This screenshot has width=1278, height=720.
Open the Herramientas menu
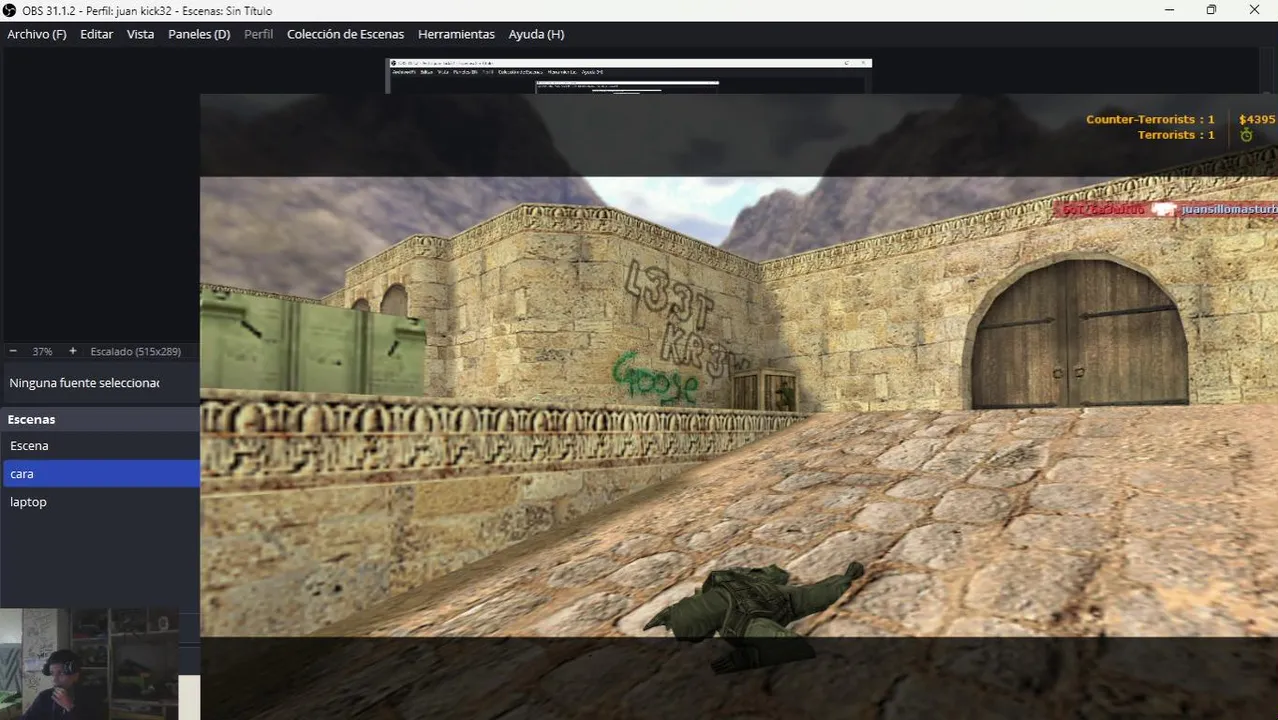456,34
